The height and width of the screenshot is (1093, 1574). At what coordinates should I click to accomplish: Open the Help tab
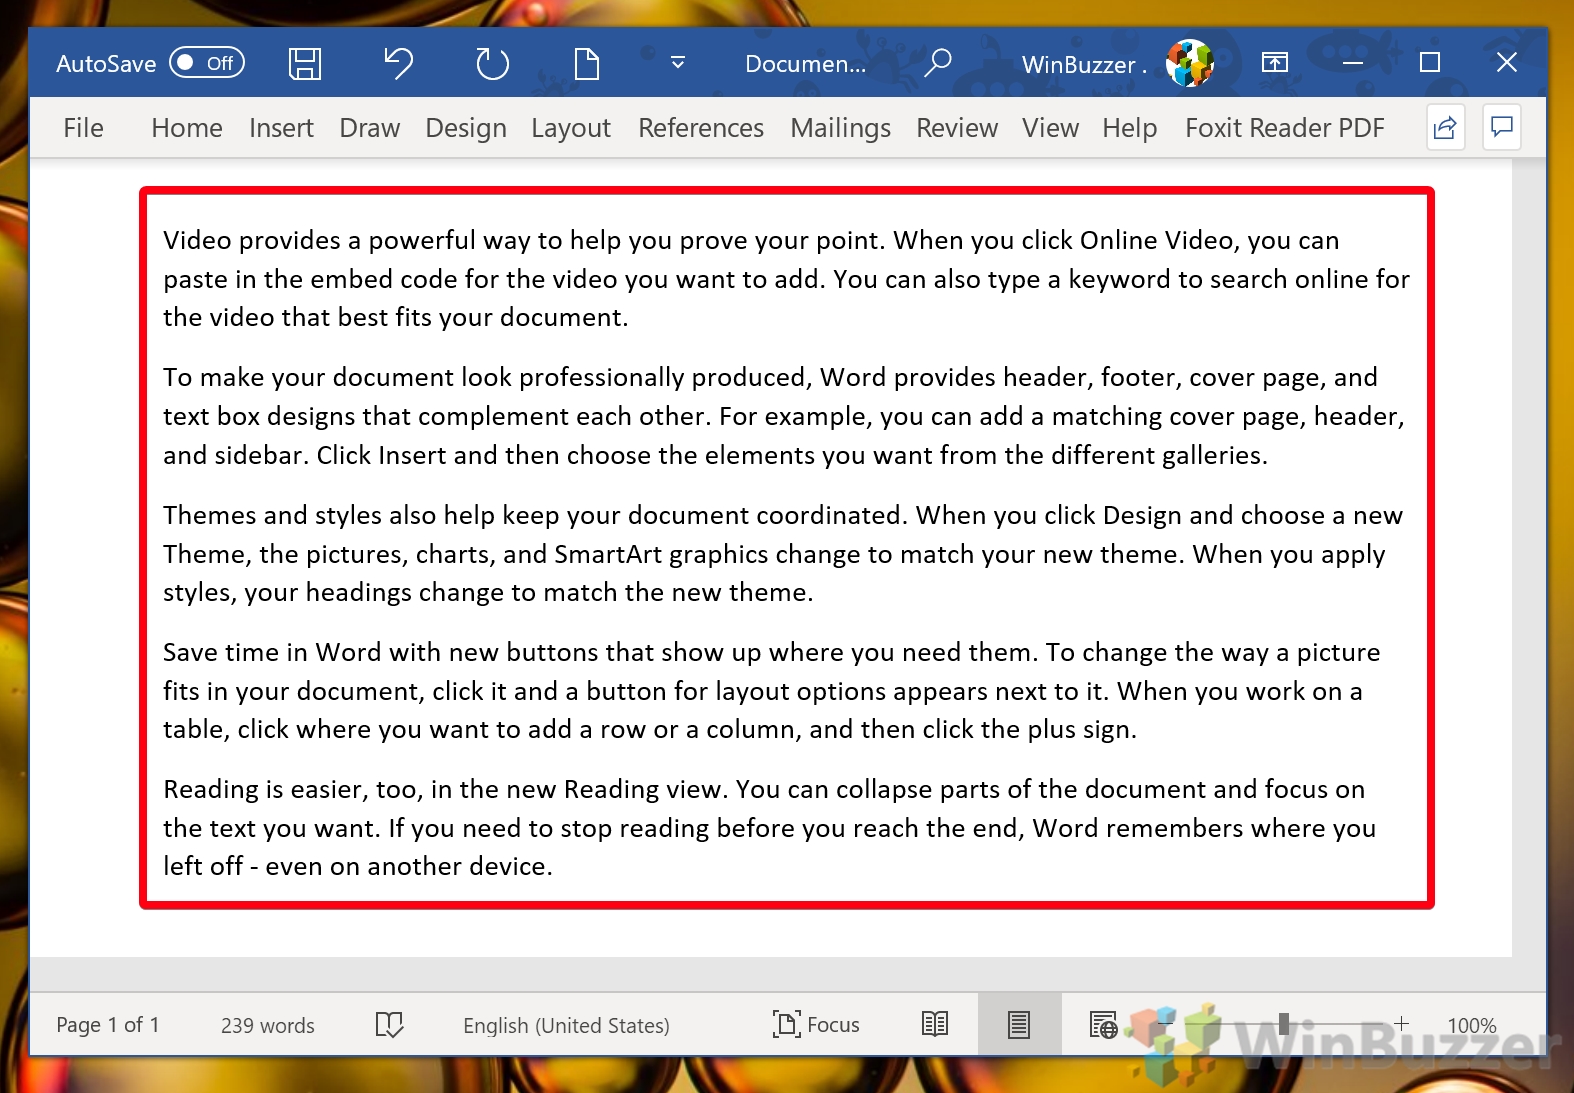click(1130, 128)
